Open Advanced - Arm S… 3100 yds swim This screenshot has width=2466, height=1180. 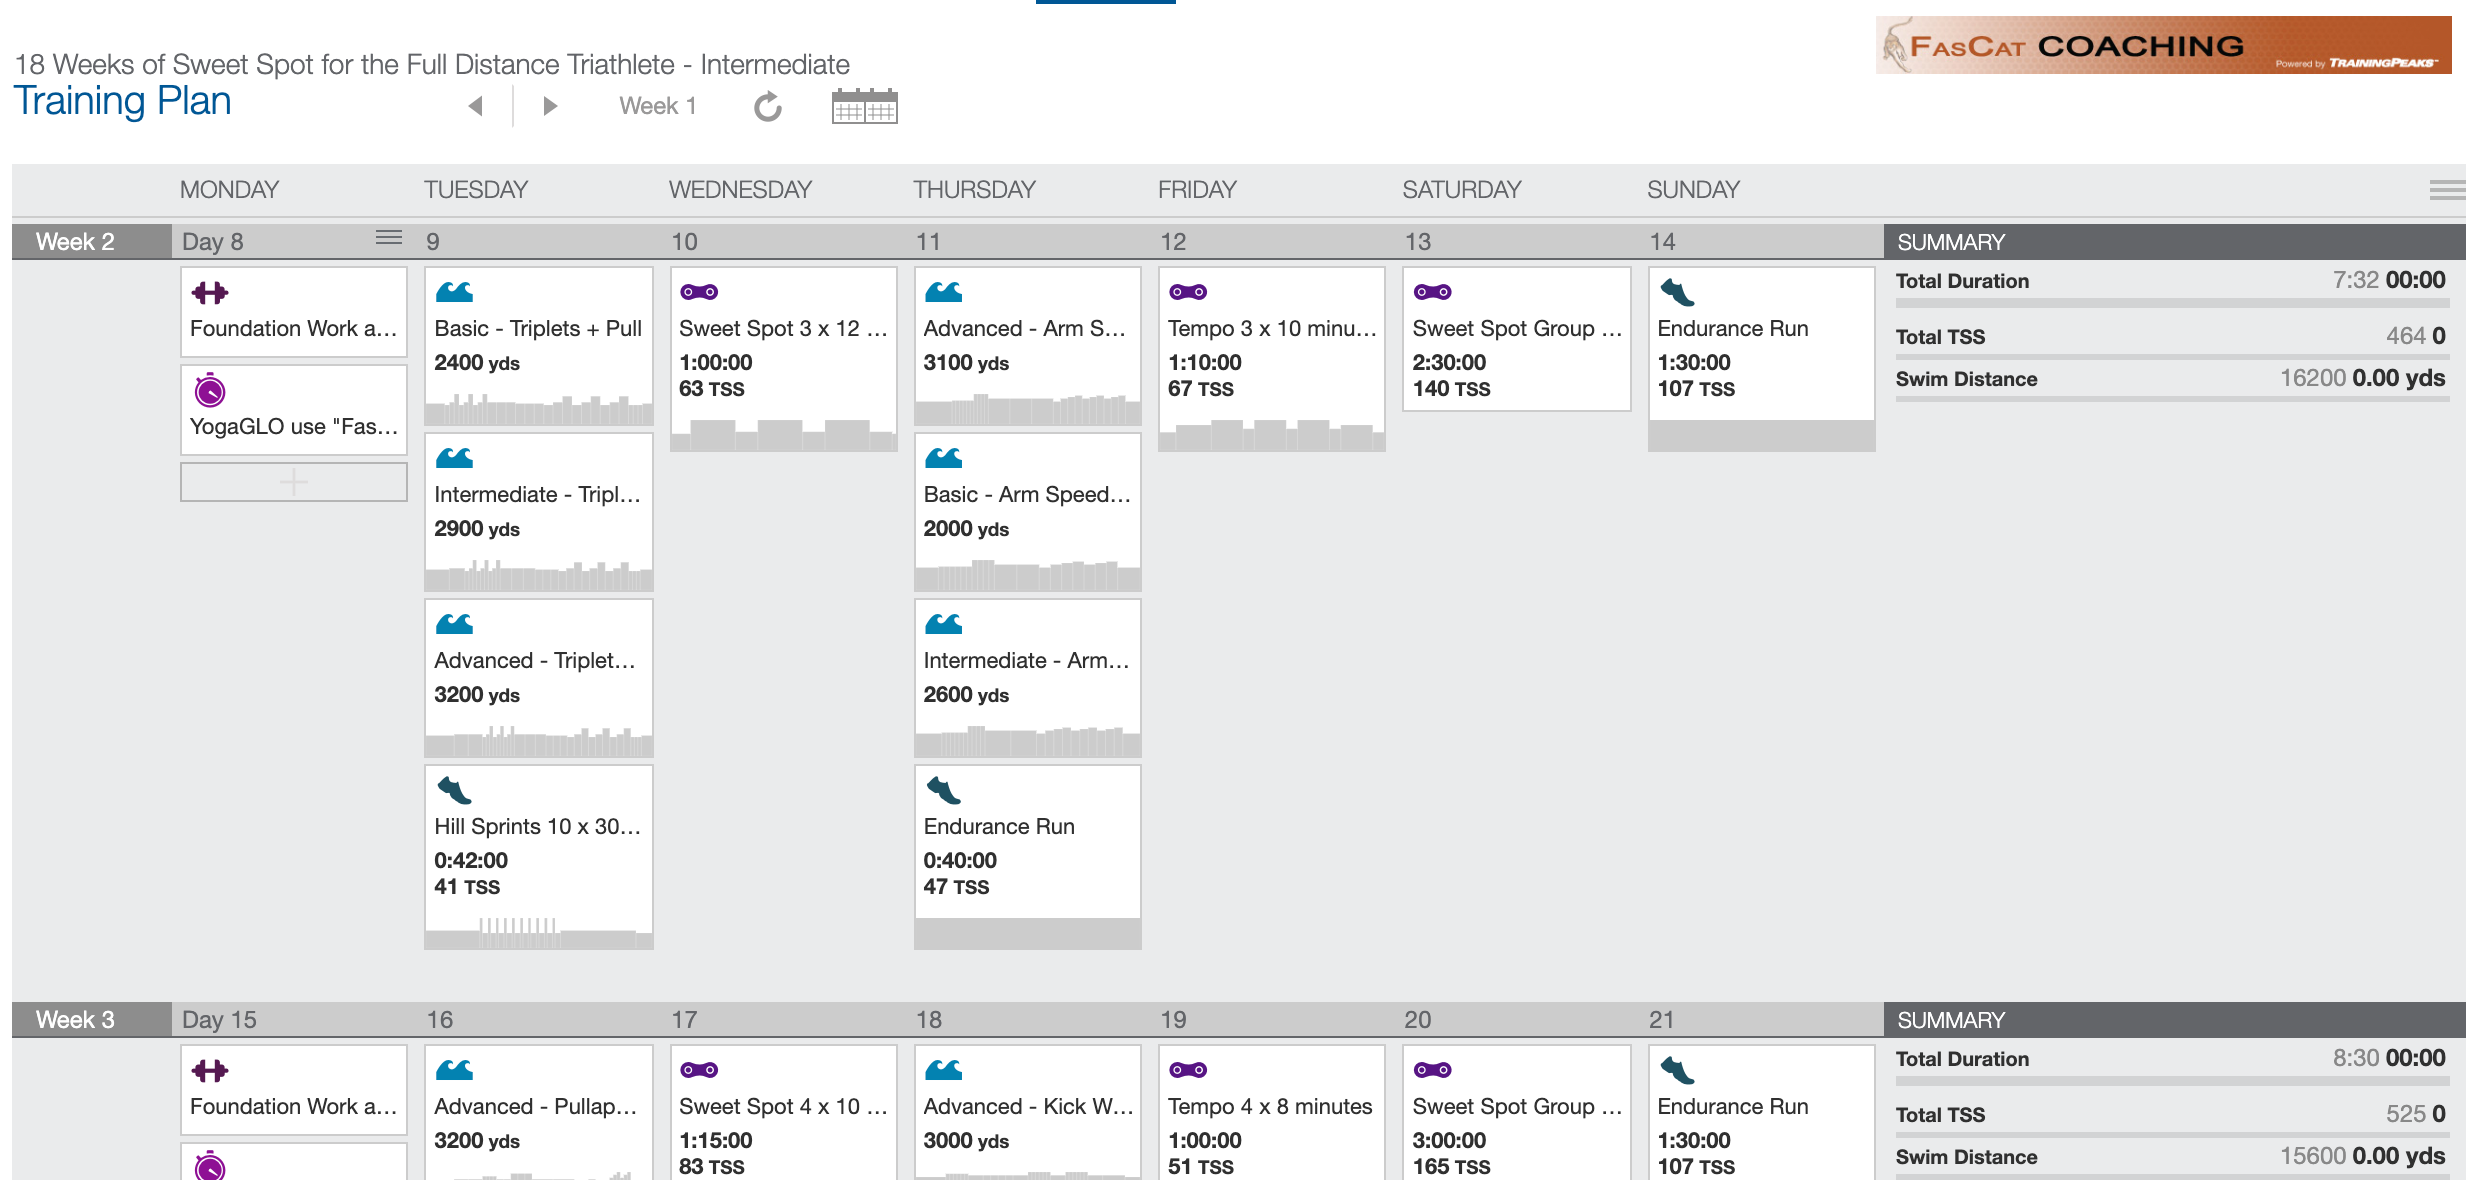(1027, 346)
